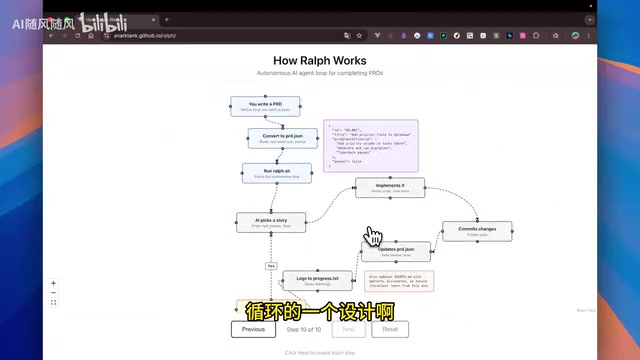
Task: Select the 'AI picks a story' node
Action: tap(271, 222)
